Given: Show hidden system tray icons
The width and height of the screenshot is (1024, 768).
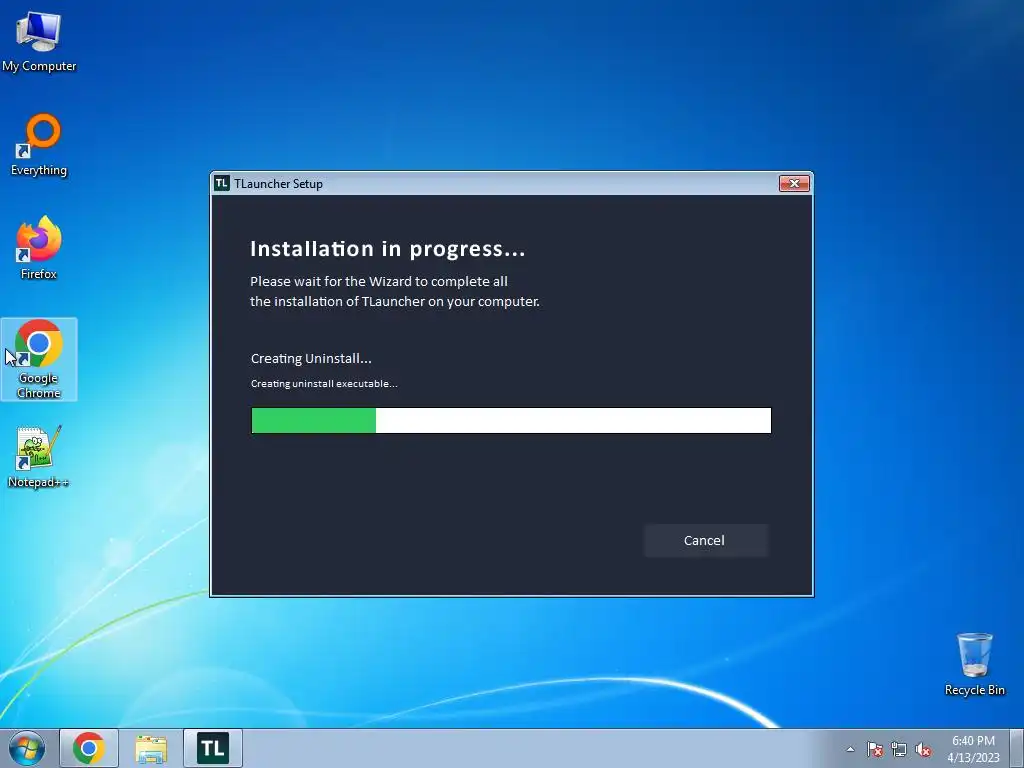Looking at the screenshot, I should tap(850, 749).
